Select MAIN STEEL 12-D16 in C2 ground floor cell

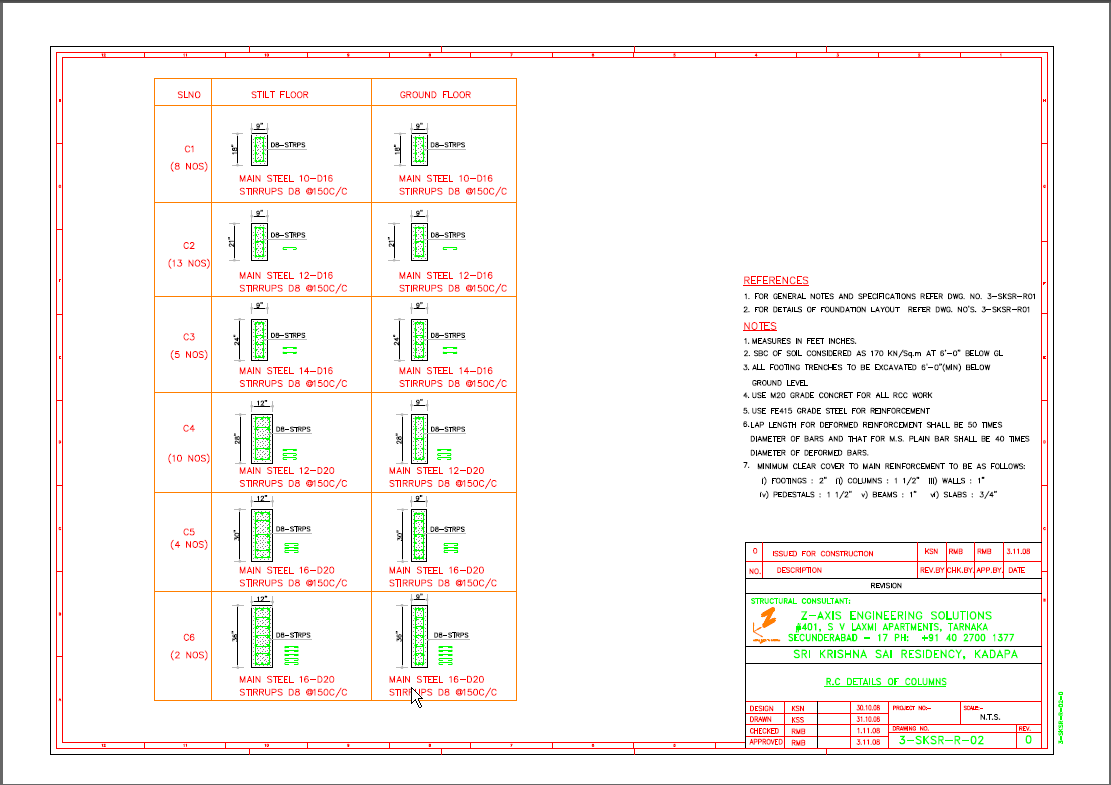(x=446, y=276)
